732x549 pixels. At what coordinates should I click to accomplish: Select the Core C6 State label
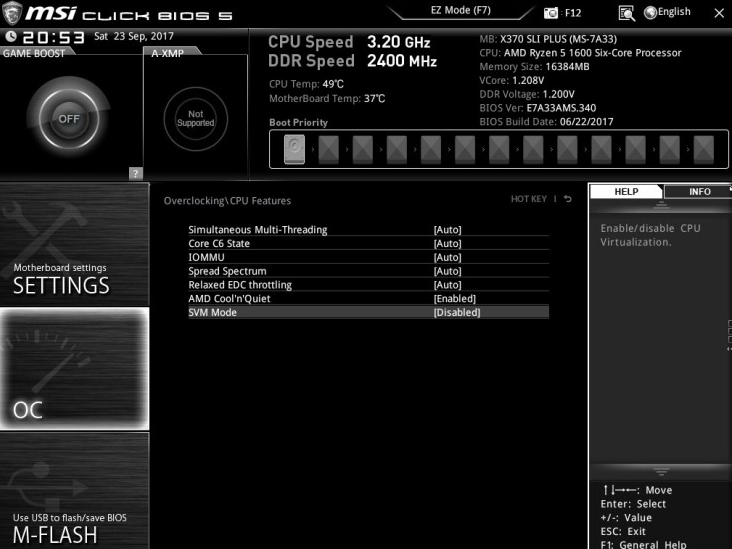click(219, 244)
